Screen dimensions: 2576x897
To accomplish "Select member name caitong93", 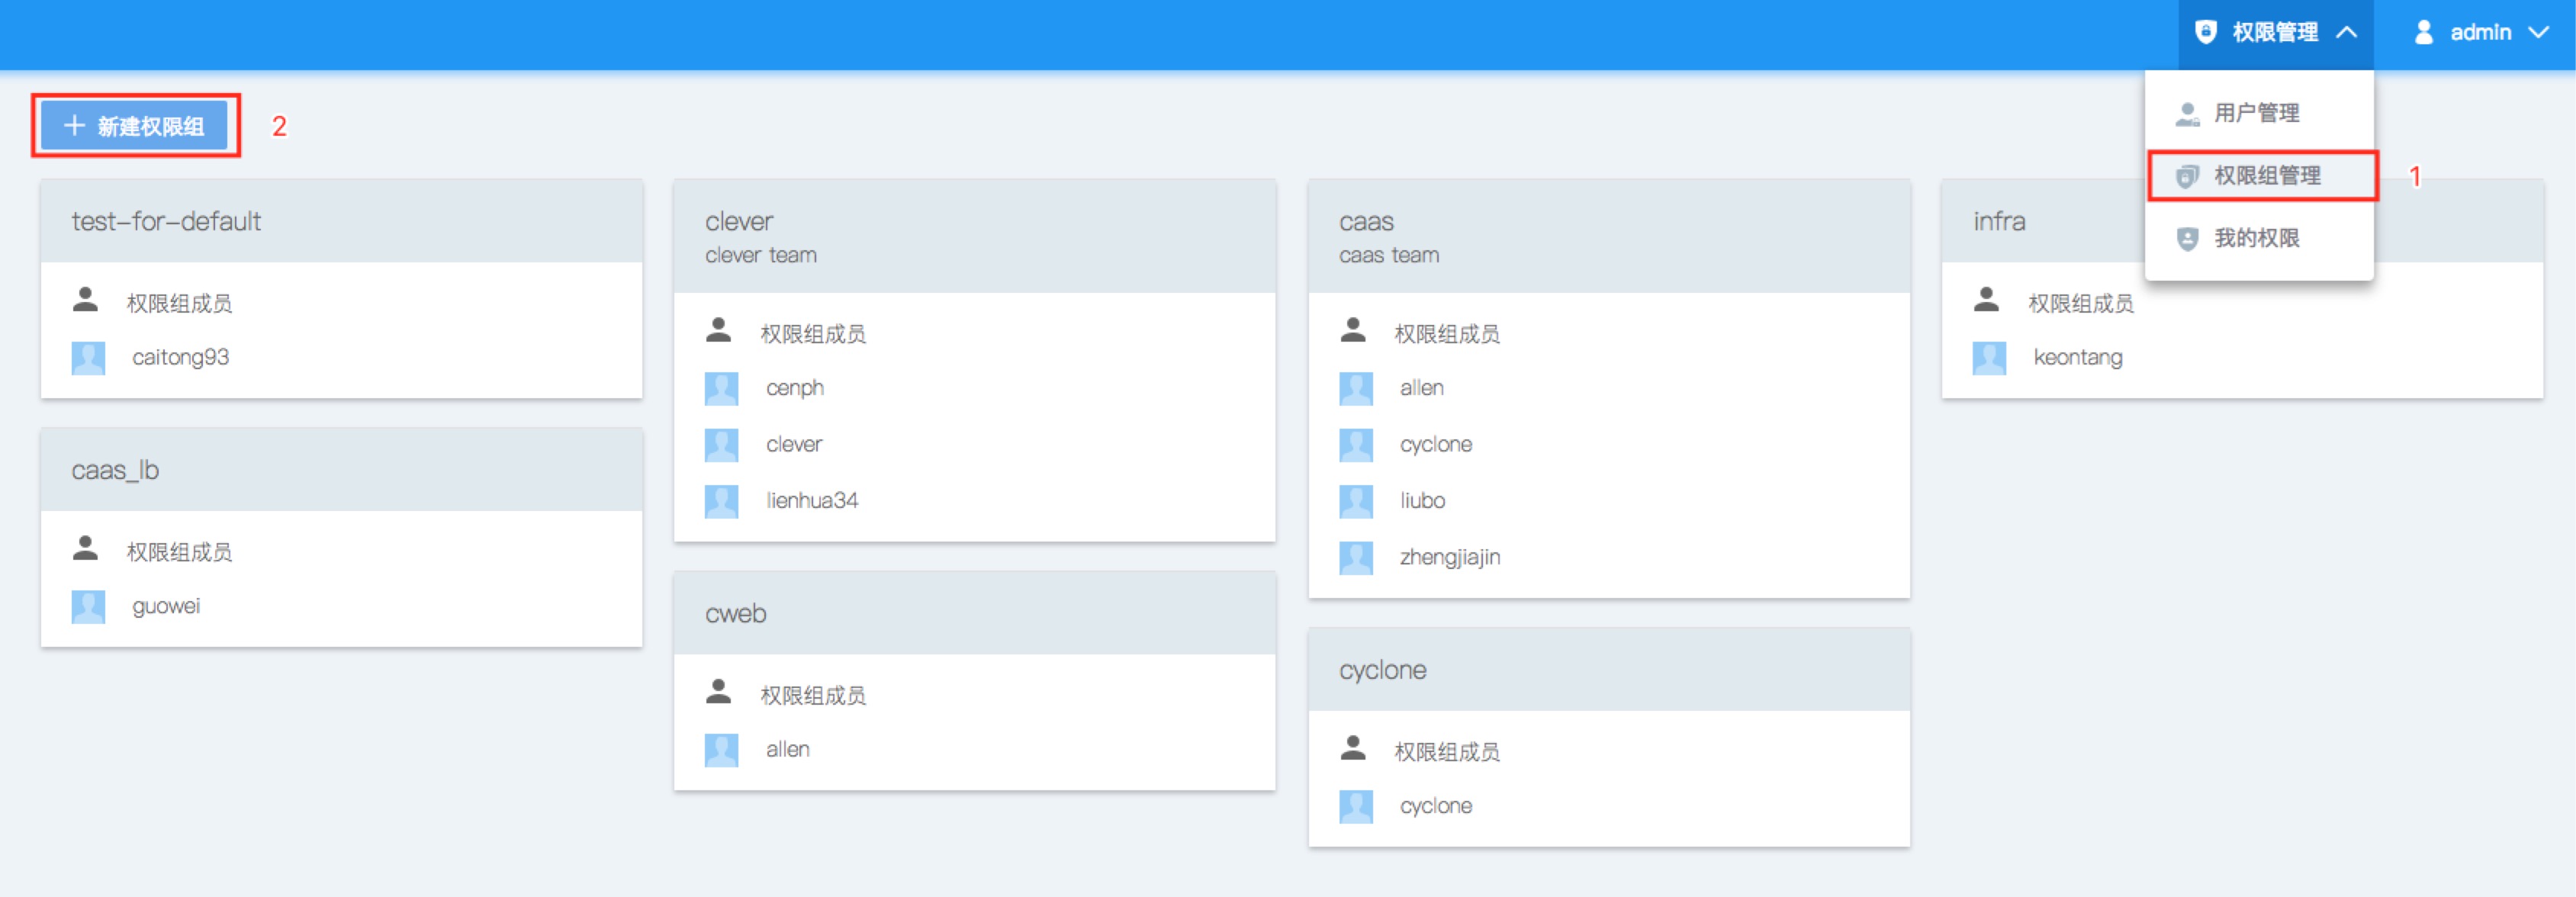I will (x=181, y=358).
